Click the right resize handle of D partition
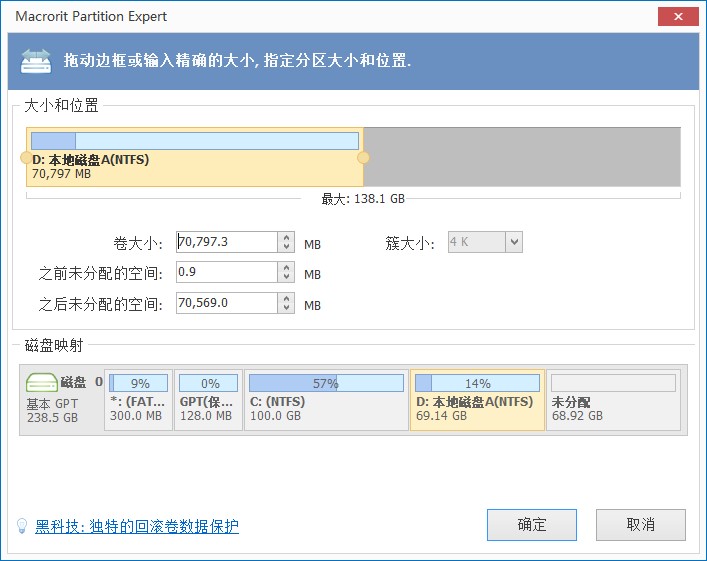Viewport: 707px width, 561px height. pyautogui.click(x=363, y=158)
